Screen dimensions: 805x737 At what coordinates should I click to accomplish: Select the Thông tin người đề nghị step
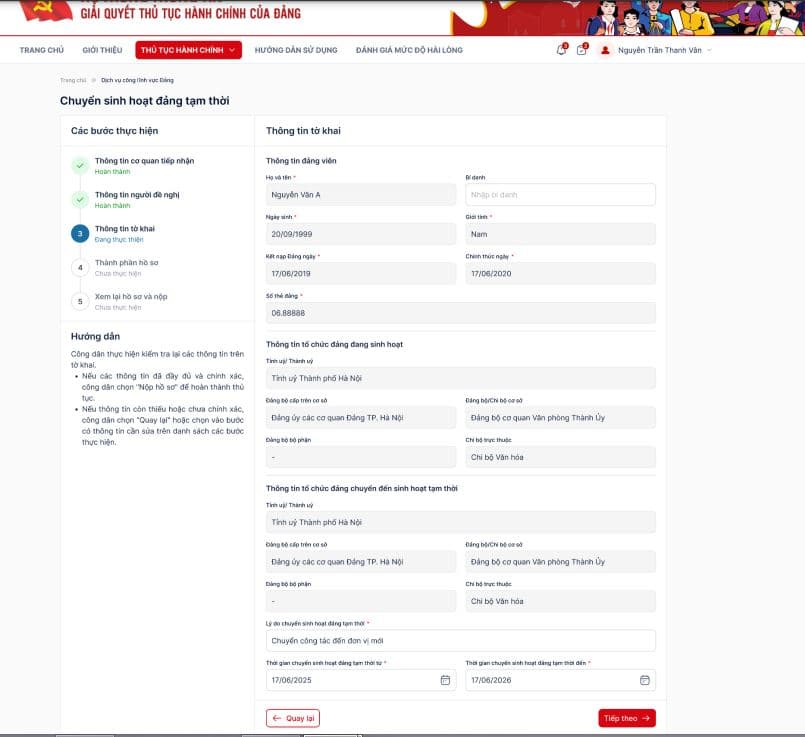(x=137, y=195)
